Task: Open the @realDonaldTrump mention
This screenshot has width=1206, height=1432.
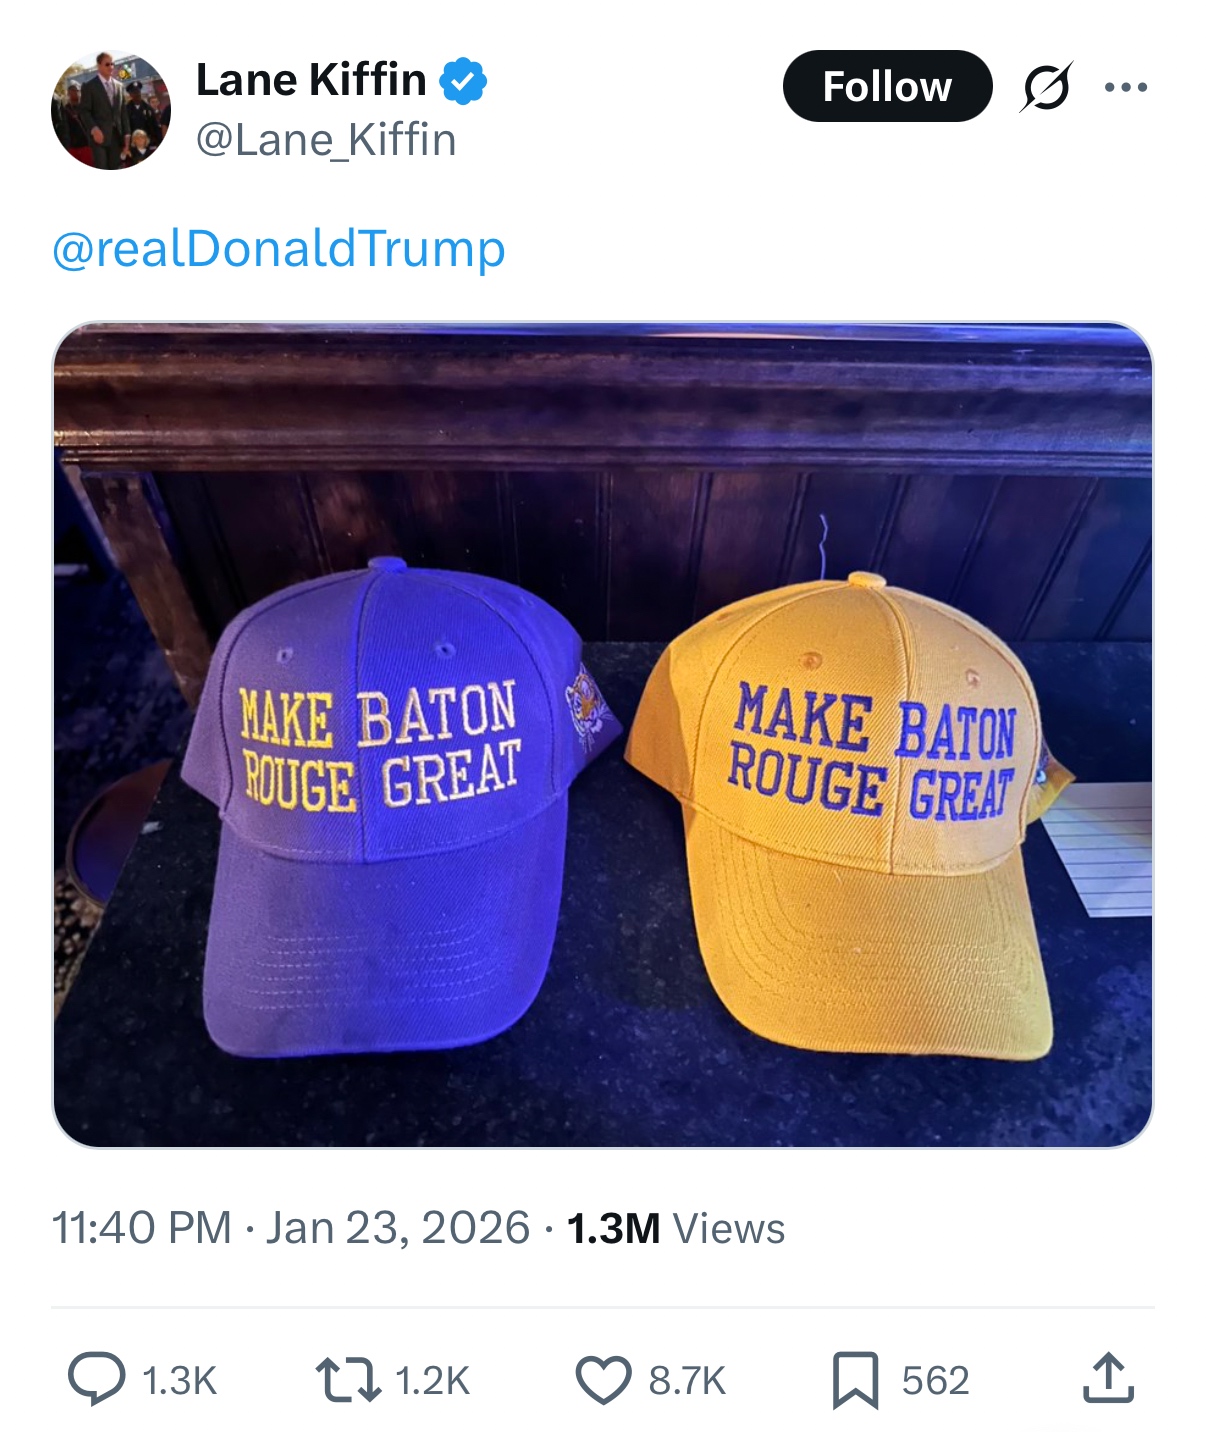Action: [278, 249]
